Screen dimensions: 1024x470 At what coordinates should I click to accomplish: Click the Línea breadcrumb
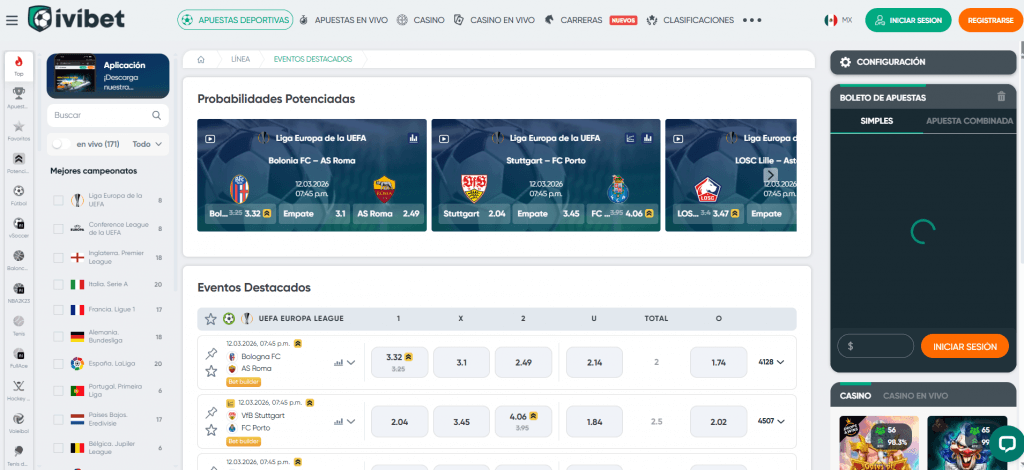(240, 59)
